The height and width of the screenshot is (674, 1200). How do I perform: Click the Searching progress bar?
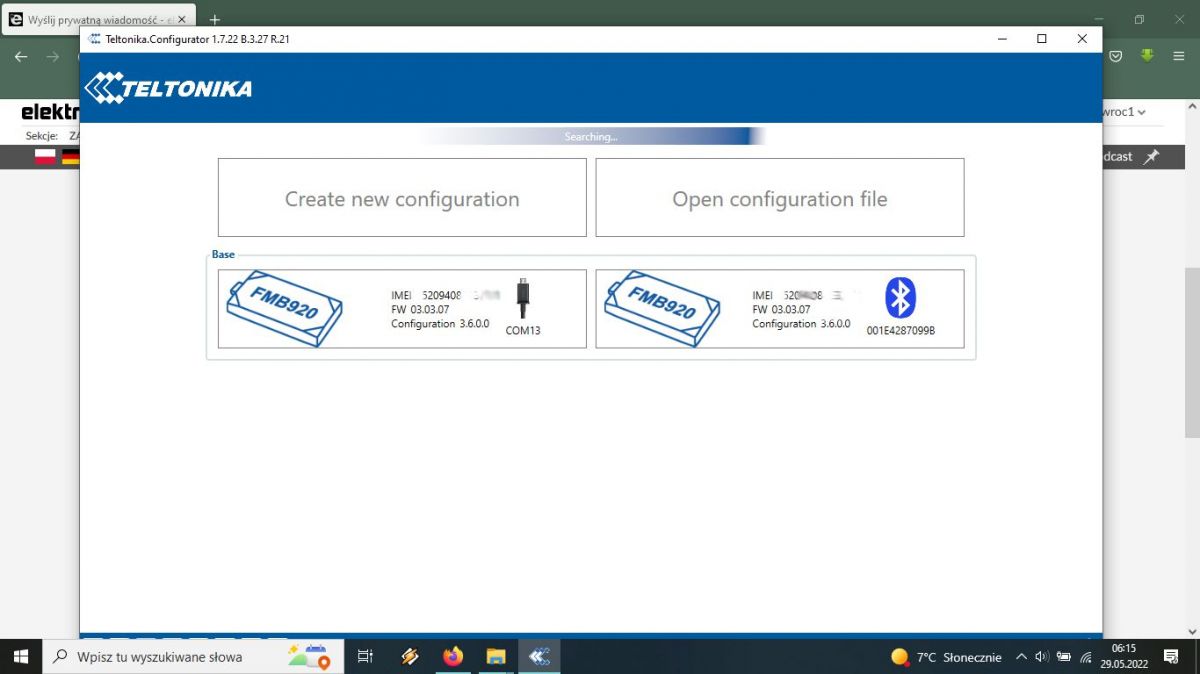pyautogui.click(x=590, y=136)
